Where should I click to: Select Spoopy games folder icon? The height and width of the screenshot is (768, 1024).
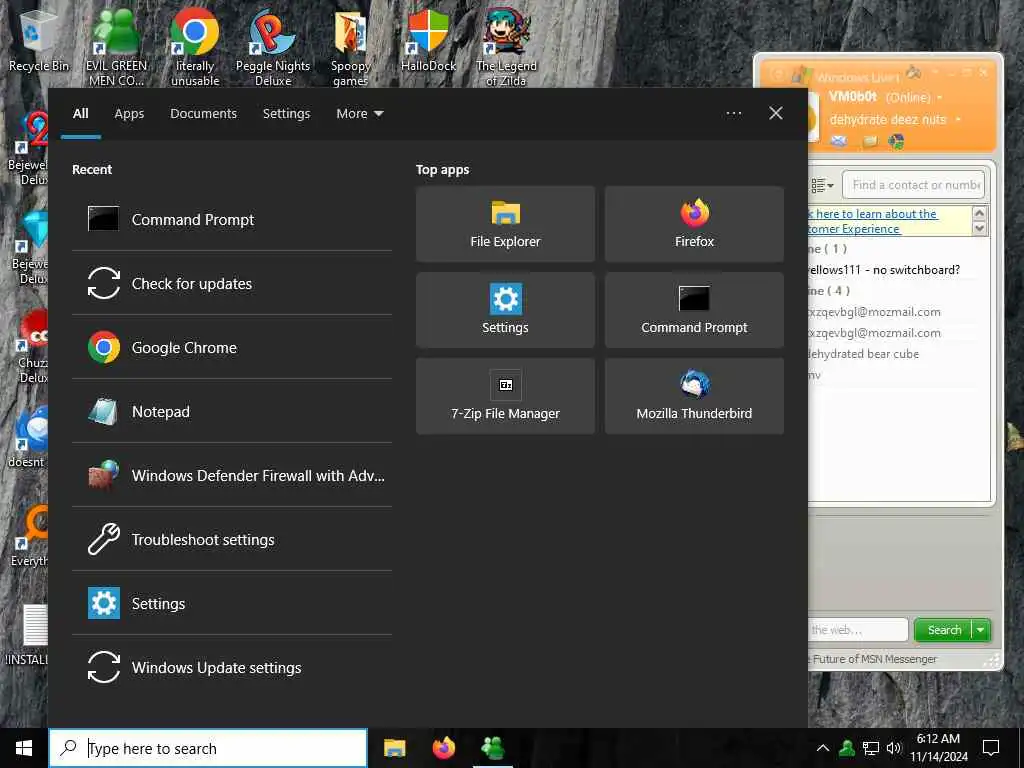click(x=351, y=47)
